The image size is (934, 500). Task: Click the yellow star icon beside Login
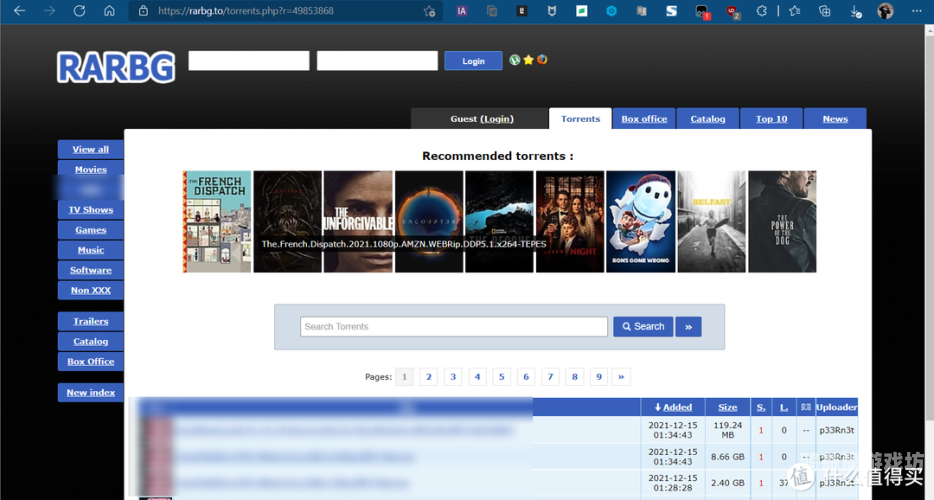(528, 60)
